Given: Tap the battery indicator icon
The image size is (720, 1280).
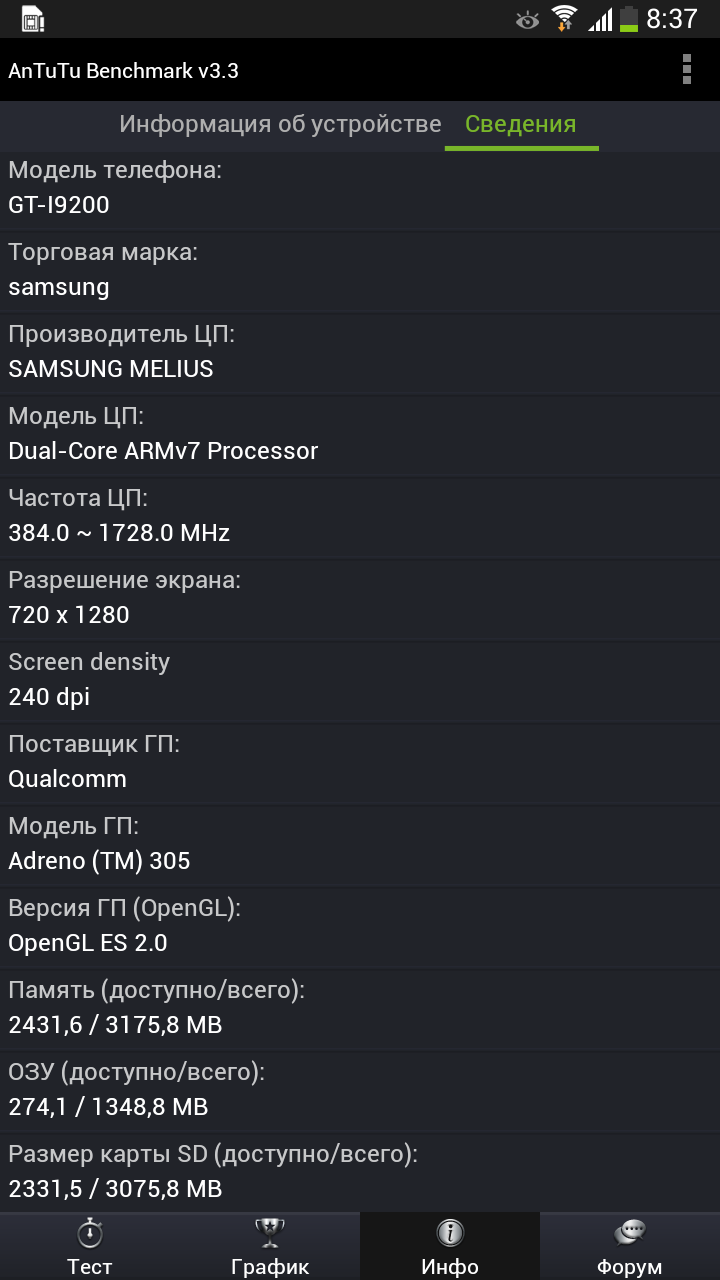Looking at the screenshot, I should click(x=628, y=19).
